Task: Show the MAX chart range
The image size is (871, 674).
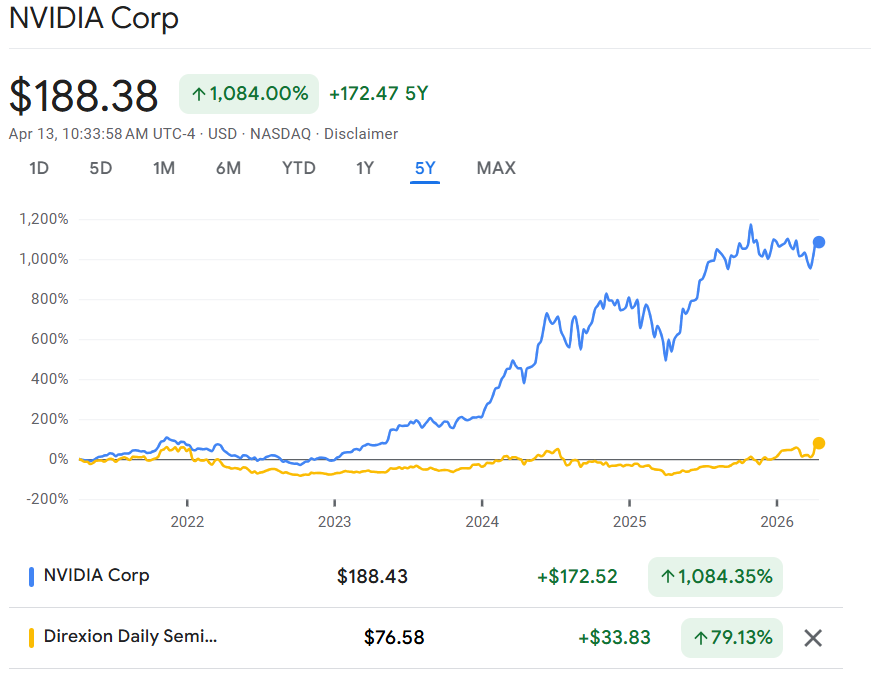Action: point(496,168)
